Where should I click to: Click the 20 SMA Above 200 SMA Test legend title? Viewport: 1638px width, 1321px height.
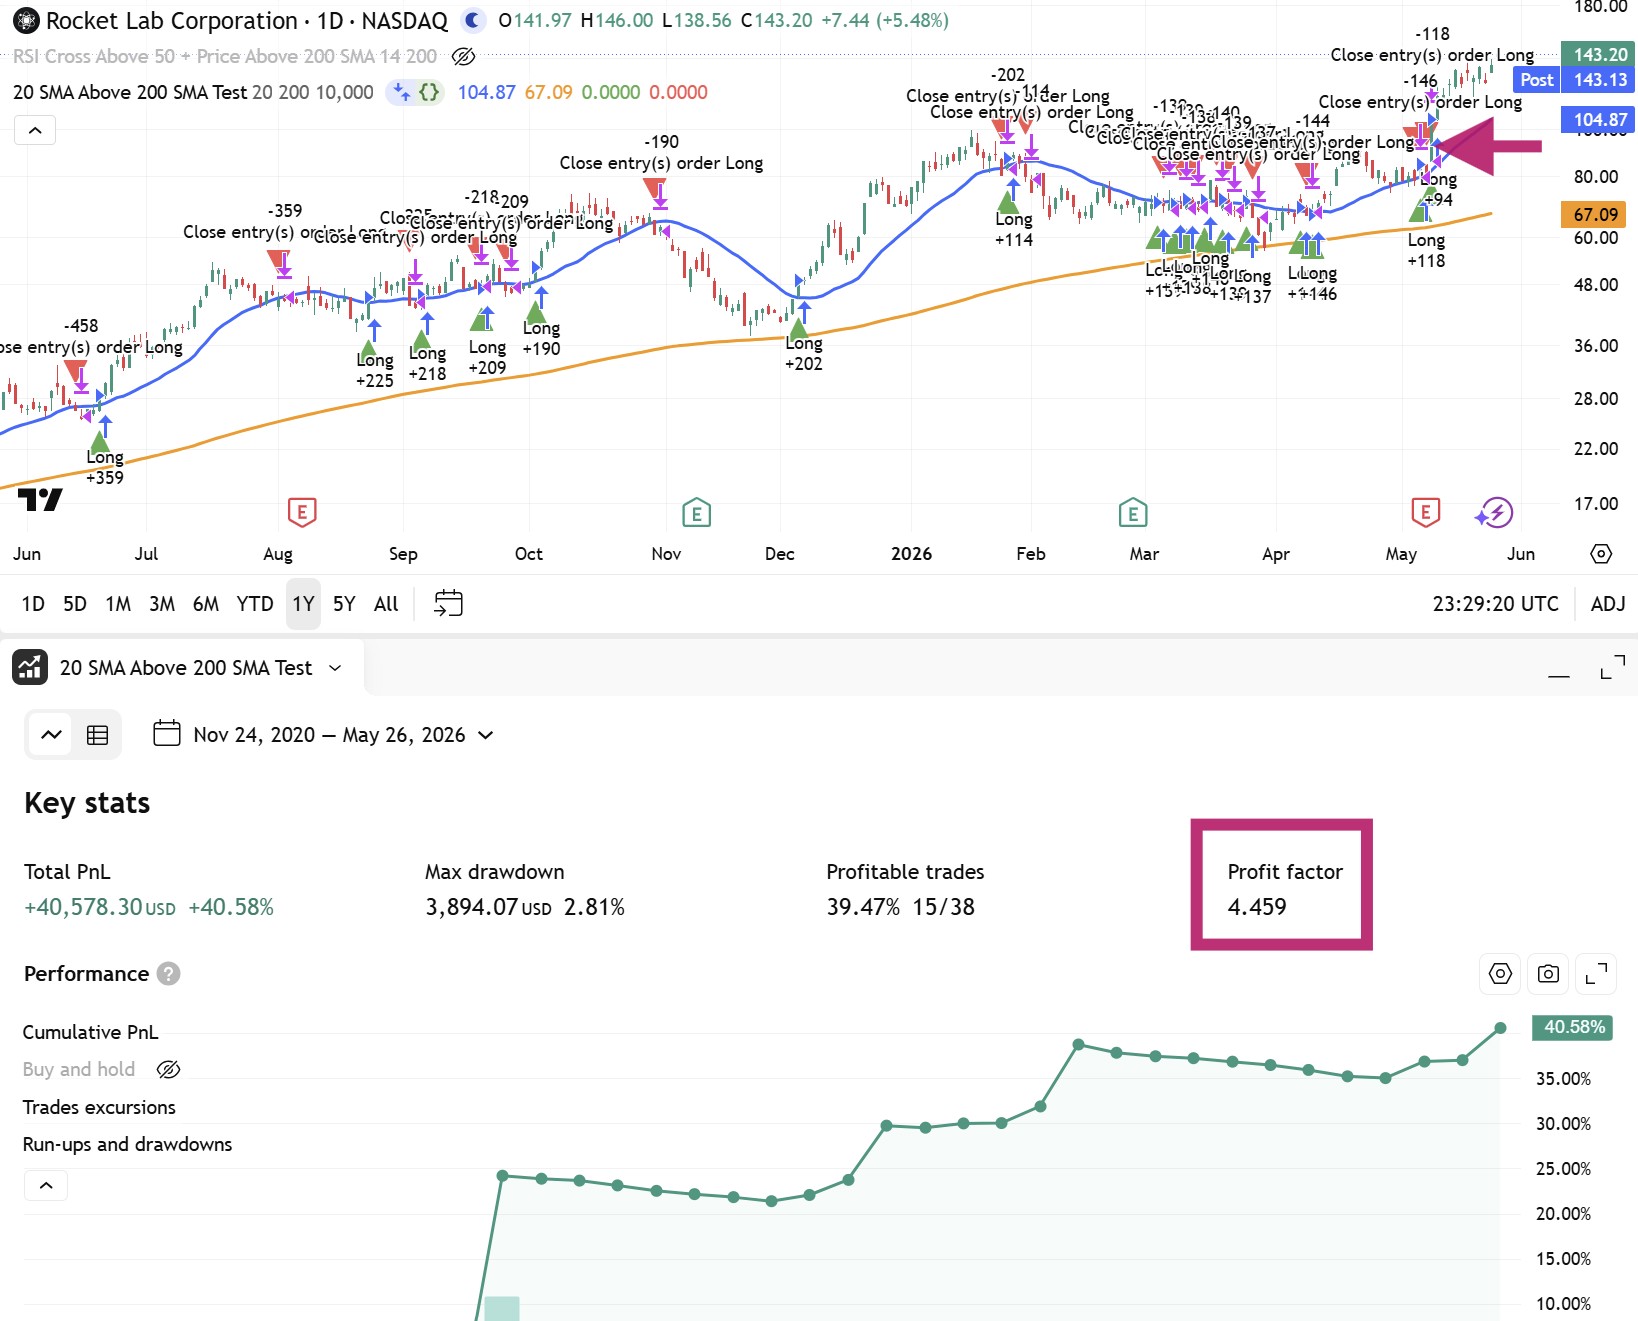(x=130, y=92)
